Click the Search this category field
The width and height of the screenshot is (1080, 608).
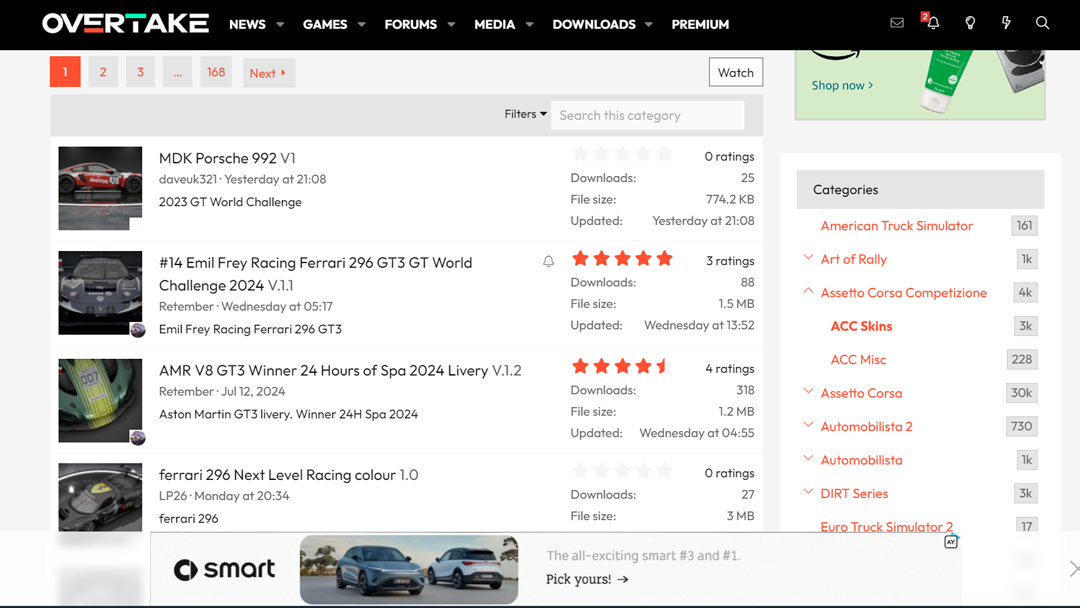pyautogui.click(x=647, y=115)
